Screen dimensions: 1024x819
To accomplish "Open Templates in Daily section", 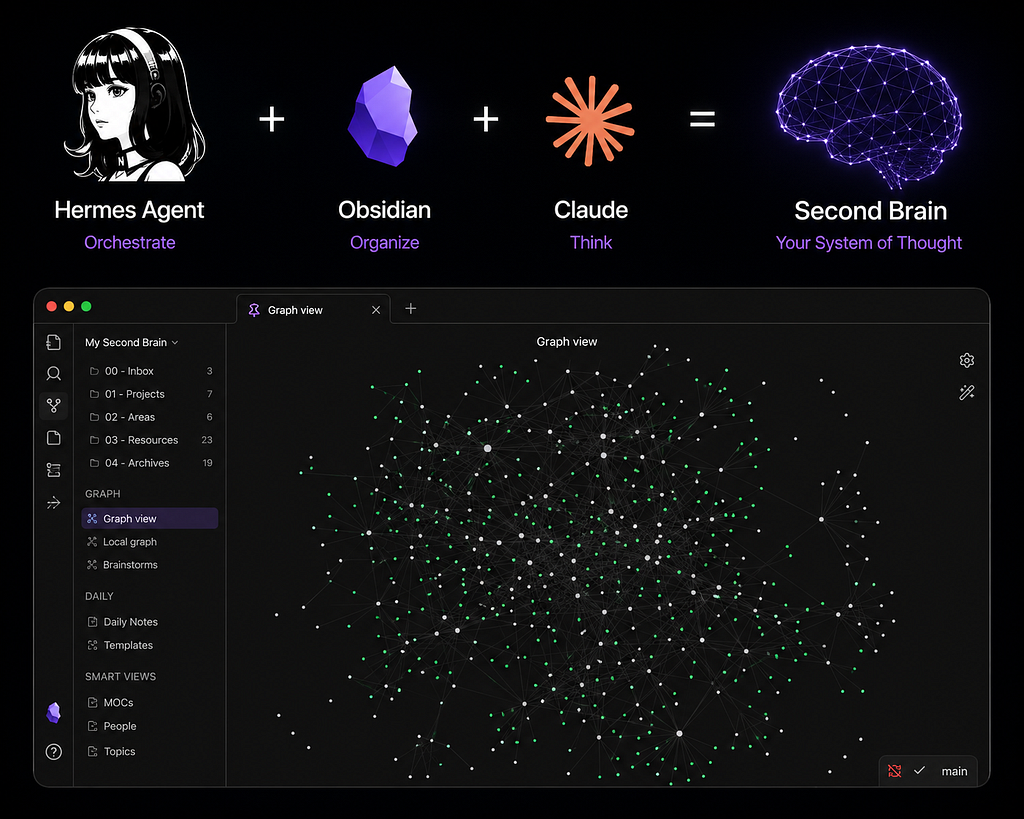I will 150,645.
